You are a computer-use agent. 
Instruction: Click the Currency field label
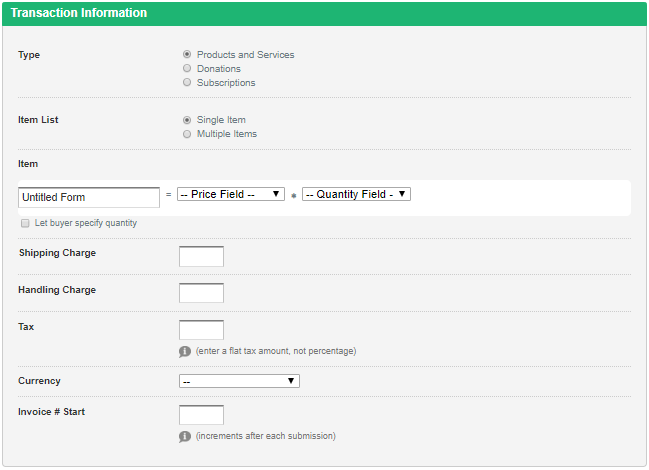coord(39,381)
